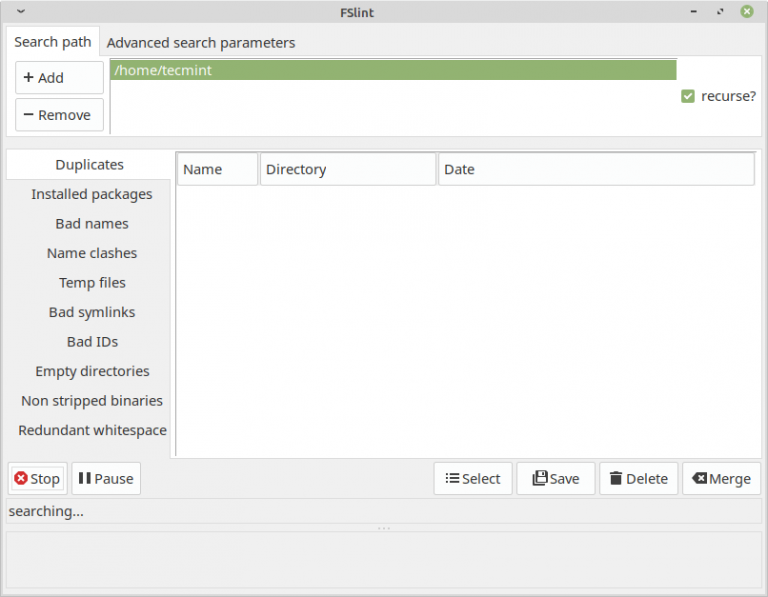Open the window menu arrow in title bar

21,12
